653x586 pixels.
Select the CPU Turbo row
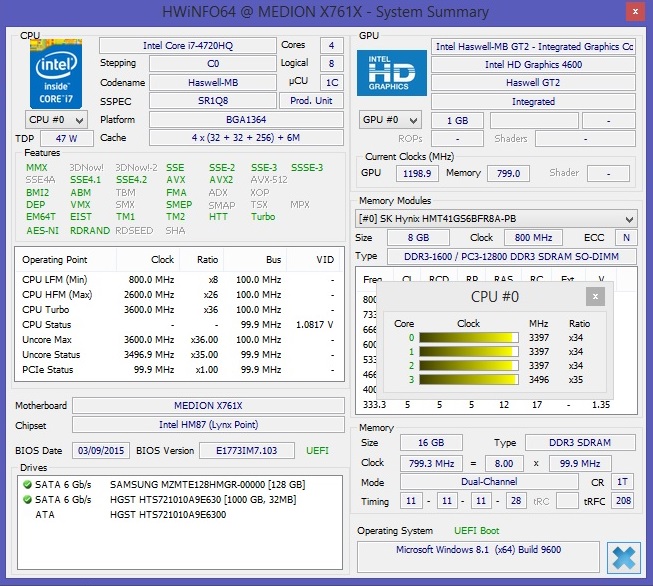coord(179,309)
